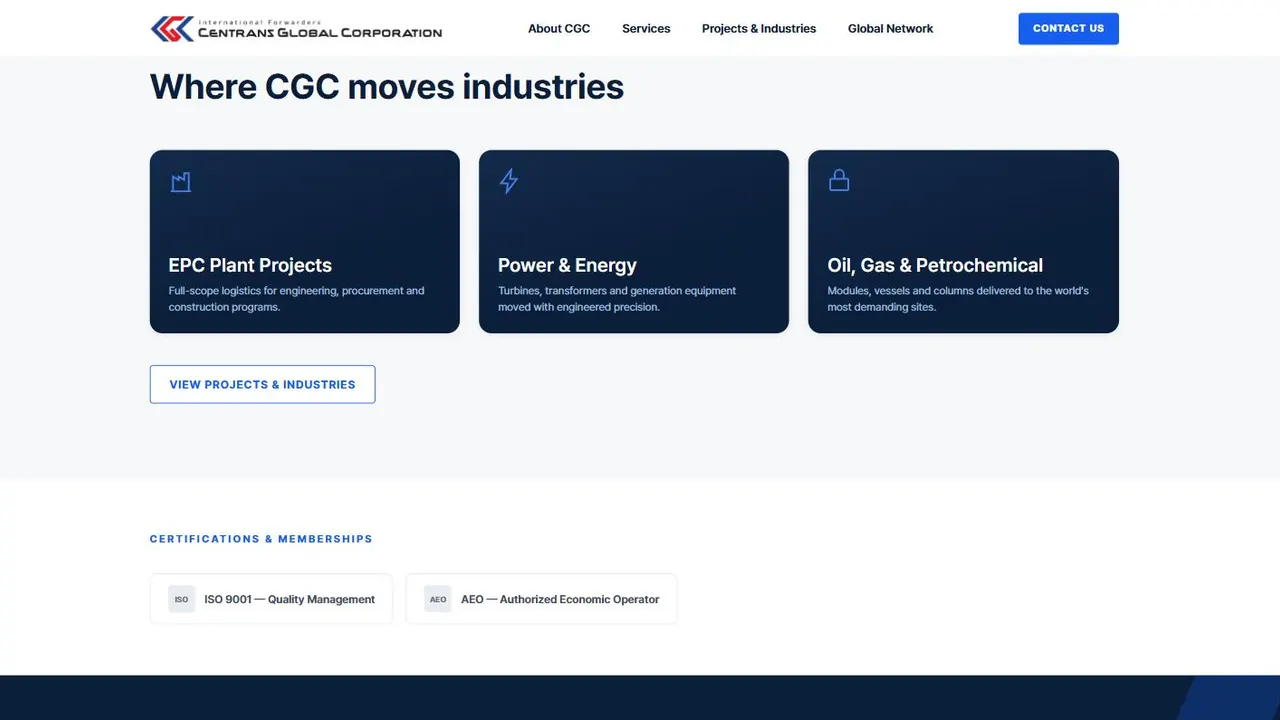The image size is (1280, 720).
Task: Click the Contact Us button
Action: (1068, 29)
